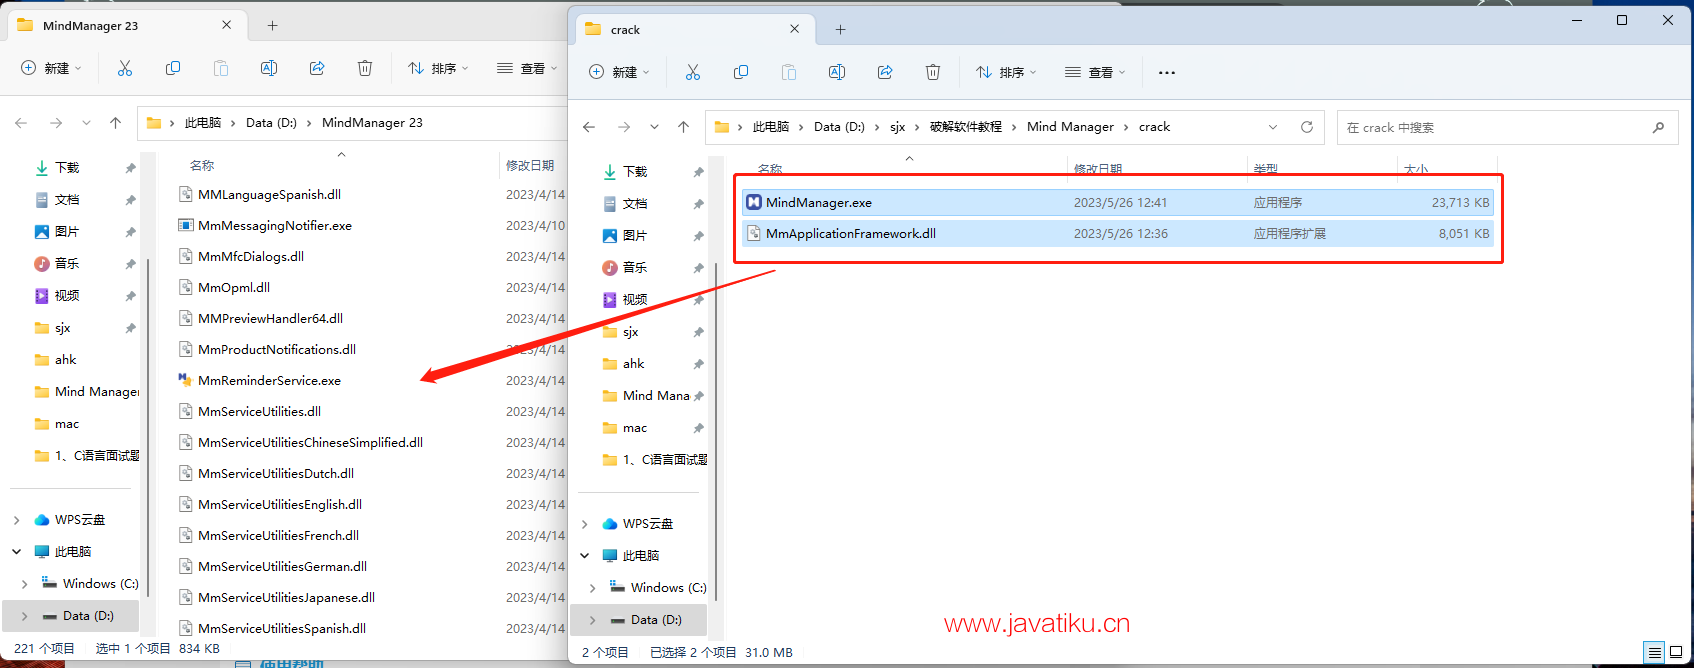Click the Rename icon in crack window toolbar
The height and width of the screenshot is (668, 1694).
(837, 72)
